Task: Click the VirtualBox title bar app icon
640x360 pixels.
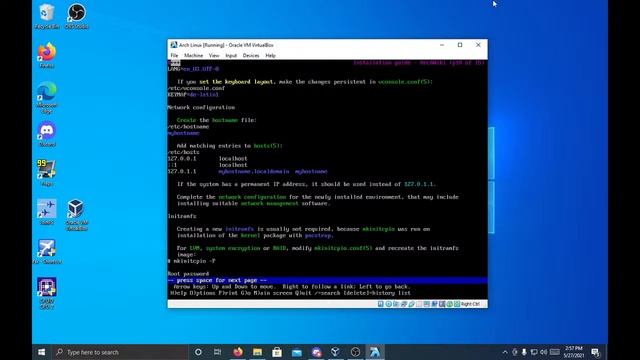Action: (x=174, y=45)
